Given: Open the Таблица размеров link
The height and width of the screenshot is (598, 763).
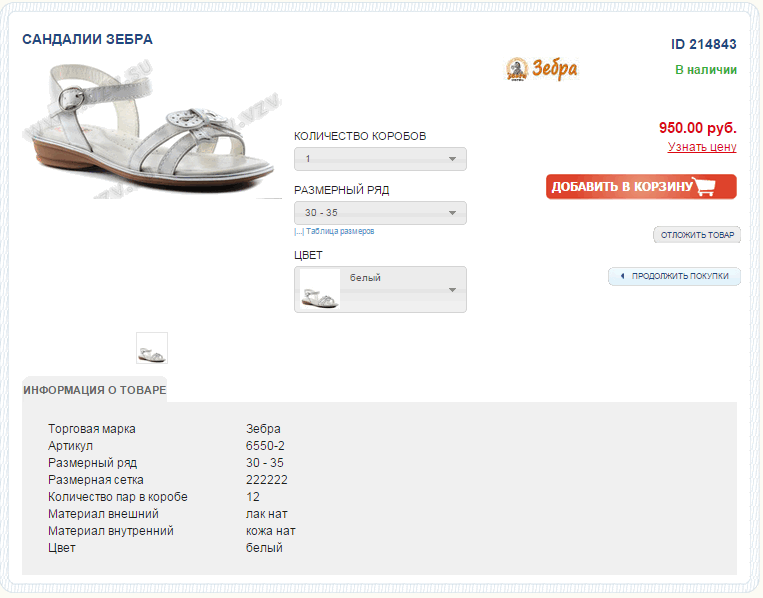Looking at the screenshot, I should coord(340,231).
